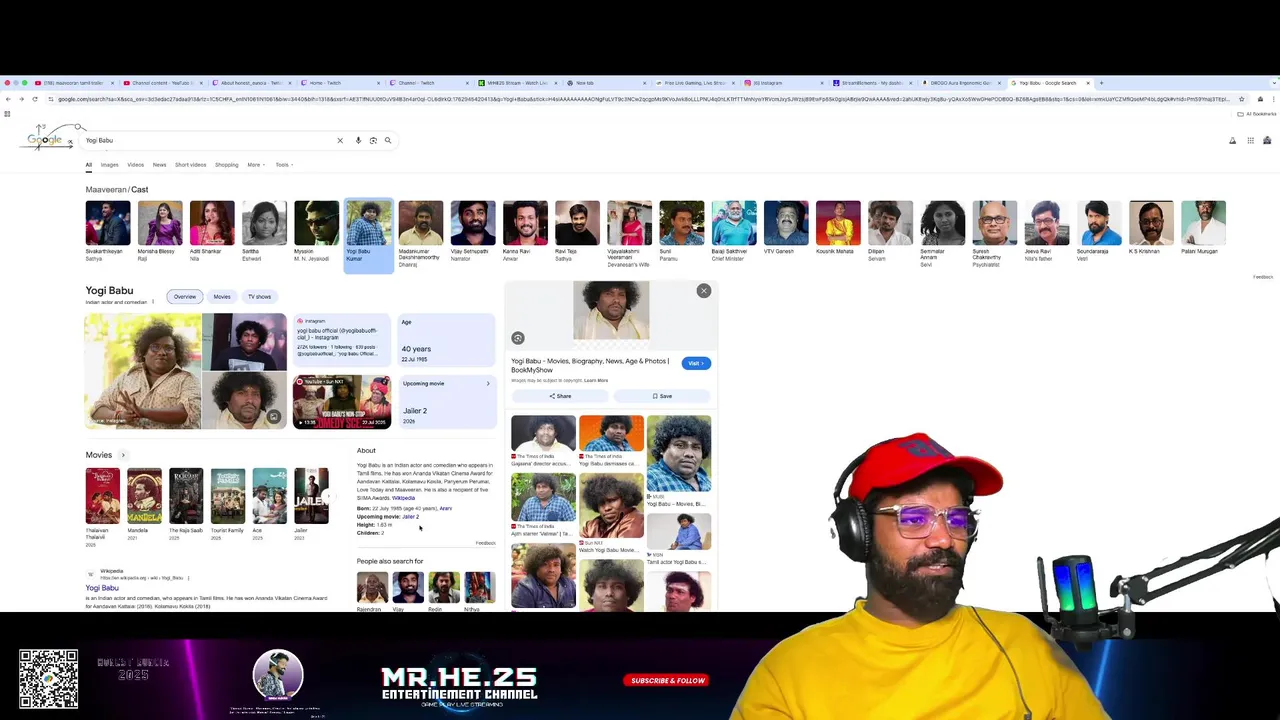Switch to the Shopping tab
This screenshot has width=1280, height=720.
(x=226, y=165)
